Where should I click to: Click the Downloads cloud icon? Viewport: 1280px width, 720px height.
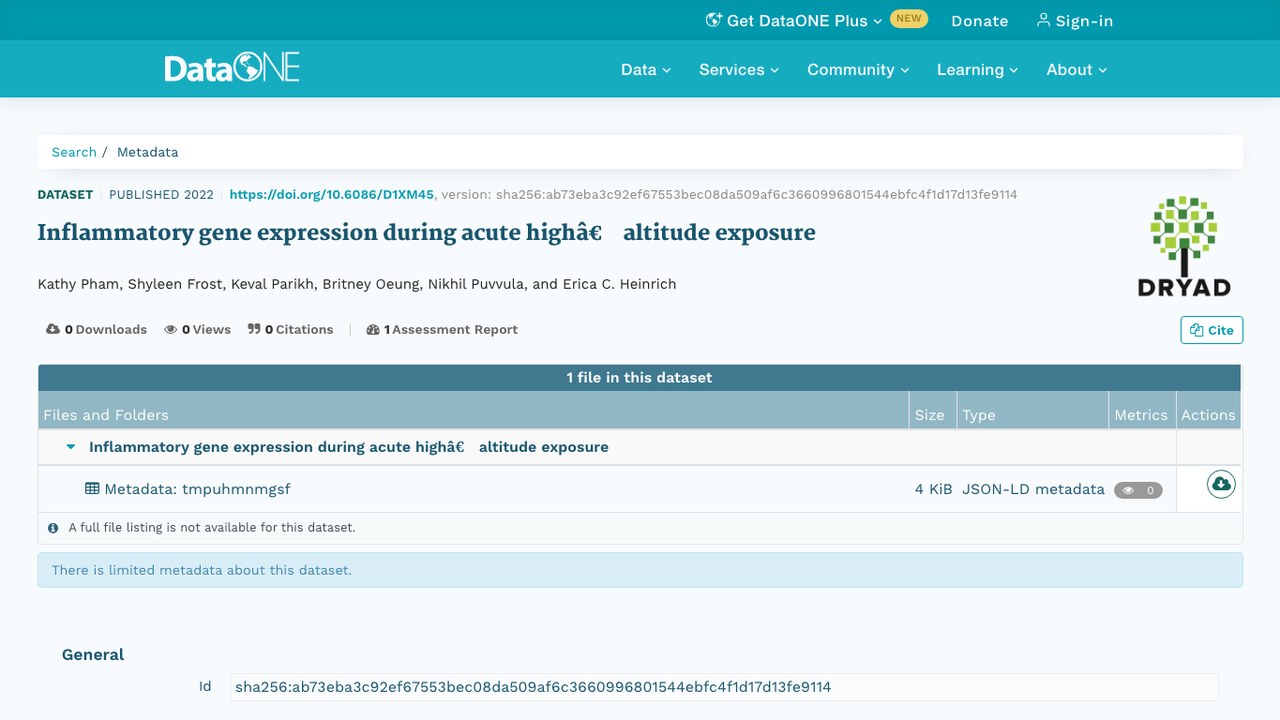53,329
